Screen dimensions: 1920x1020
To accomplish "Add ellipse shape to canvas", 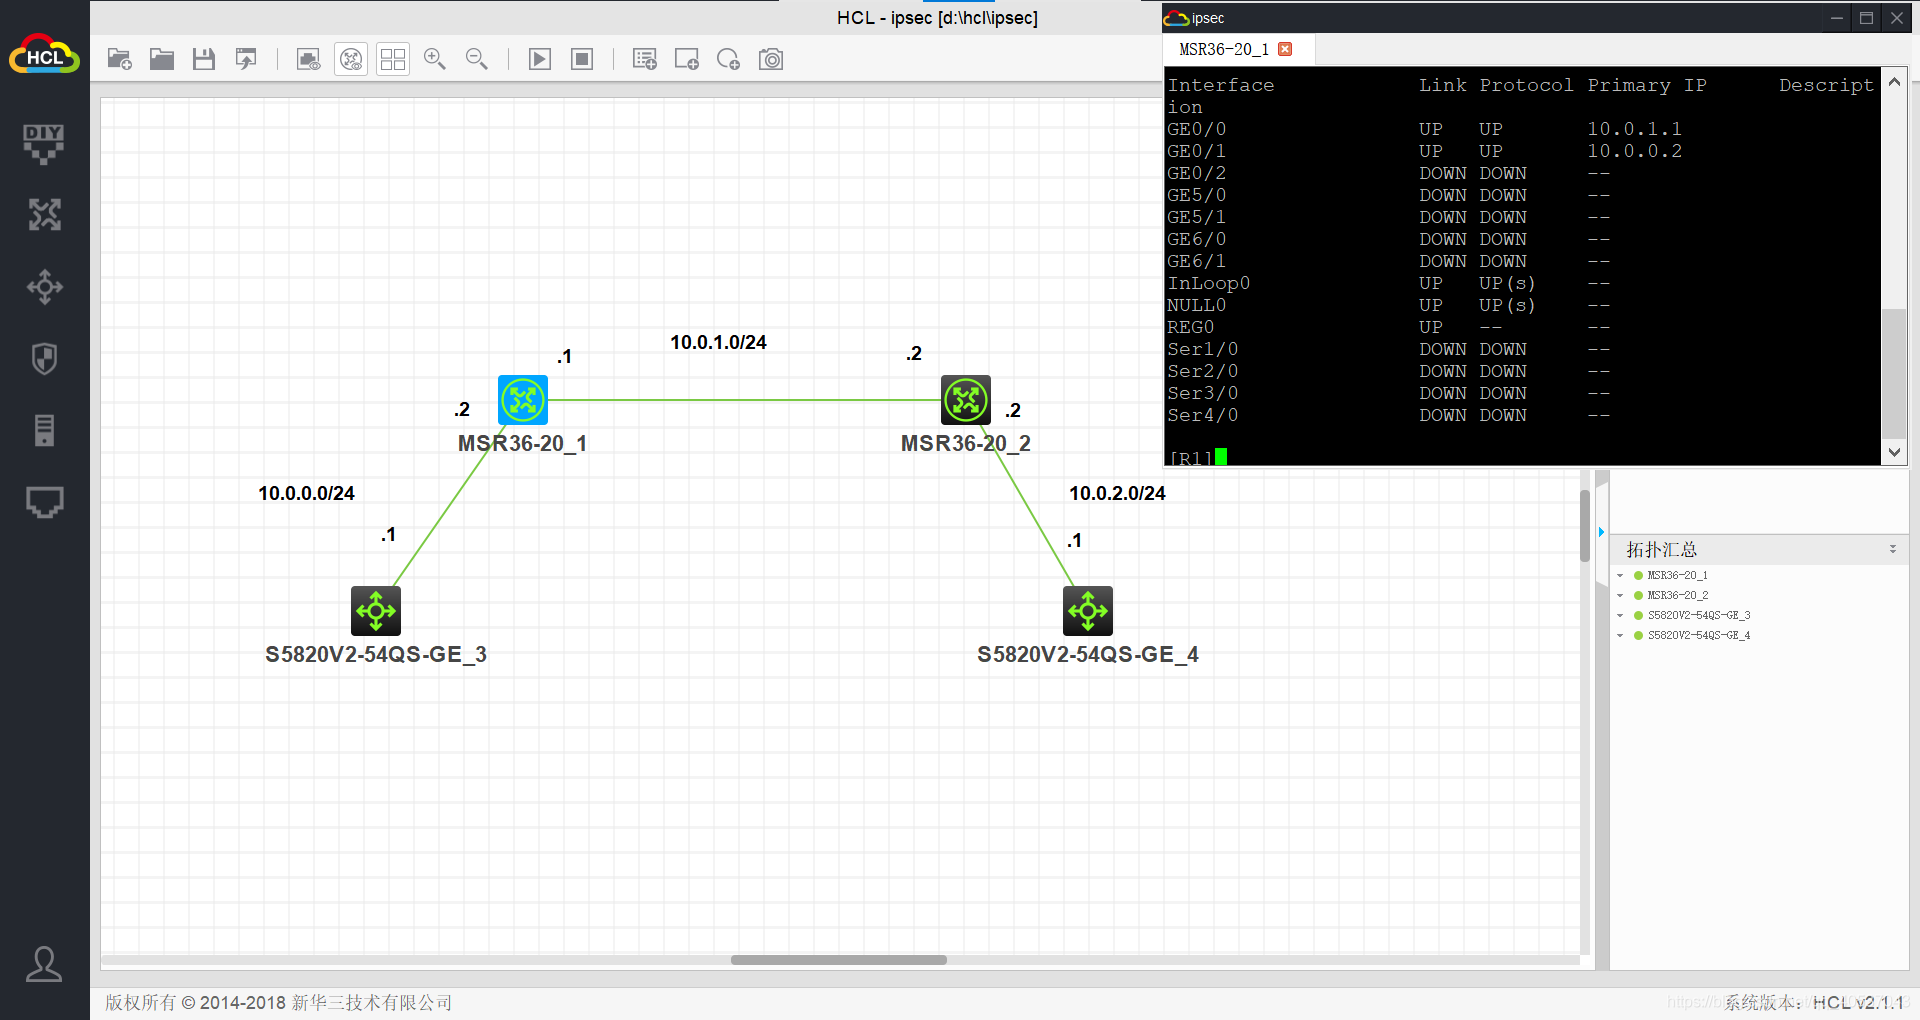I will pyautogui.click(x=729, y=59).
